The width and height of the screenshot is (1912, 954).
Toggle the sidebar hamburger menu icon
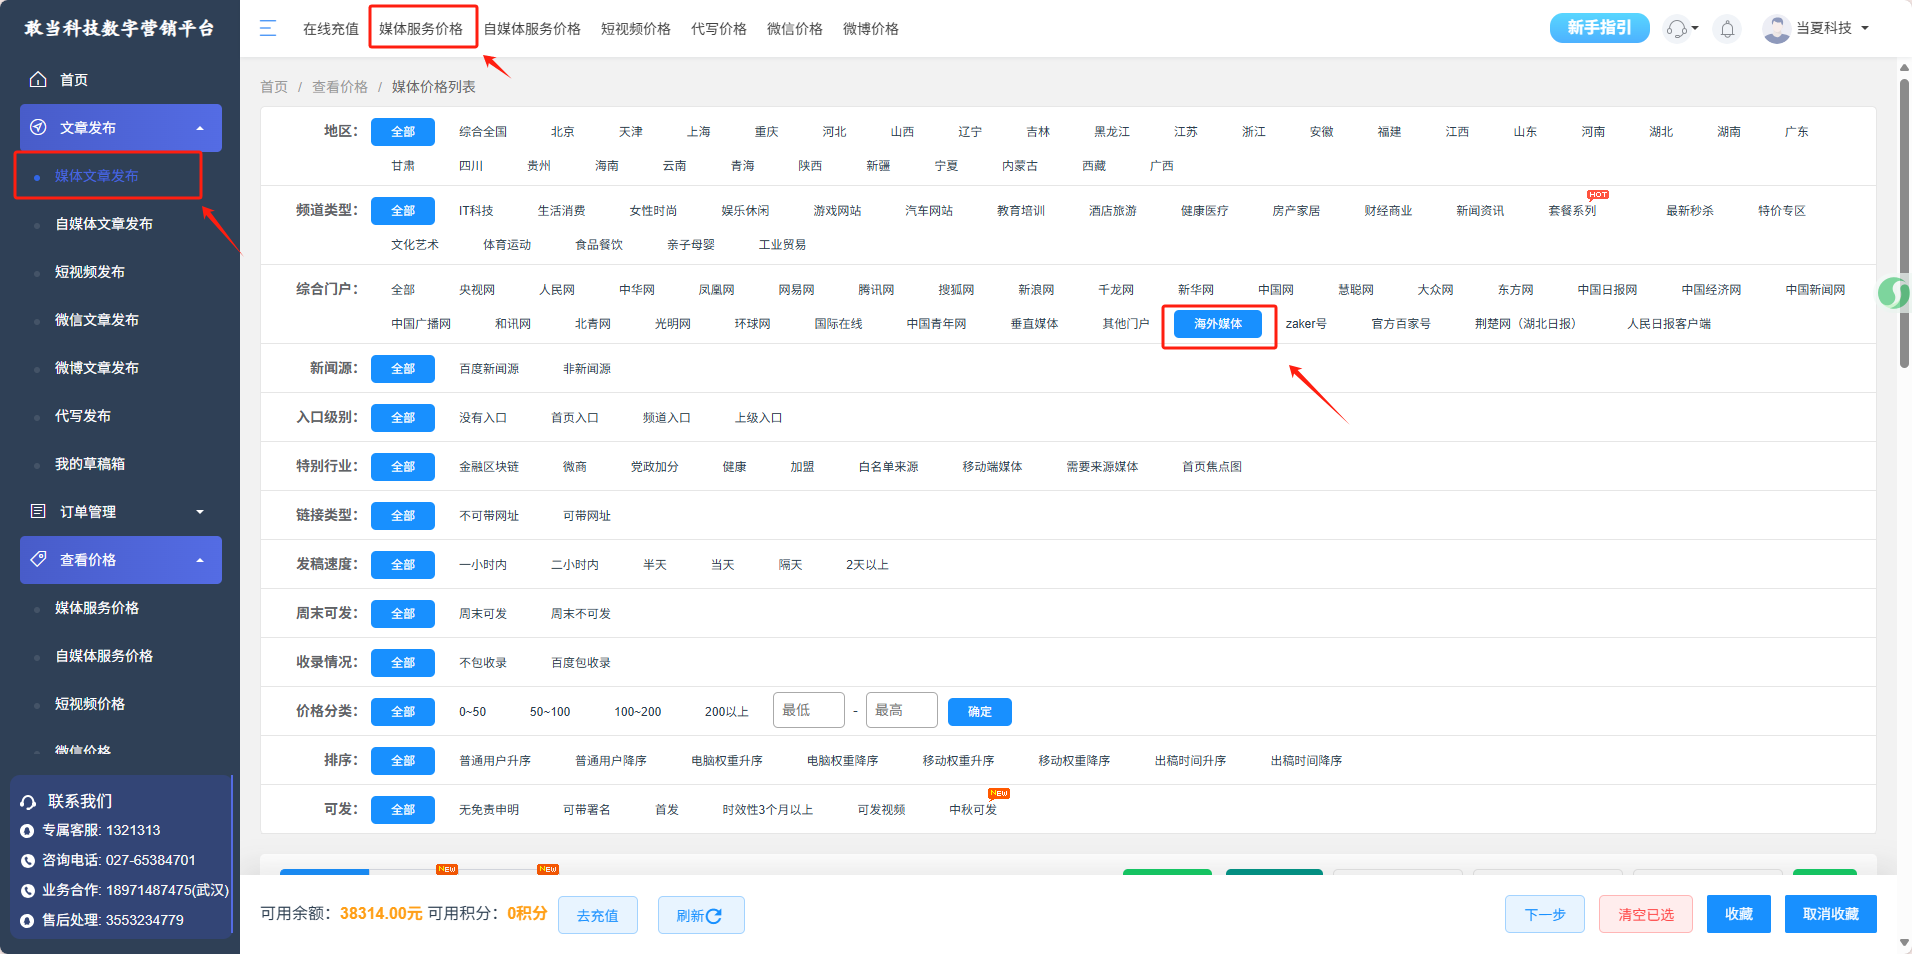(267, 28)
